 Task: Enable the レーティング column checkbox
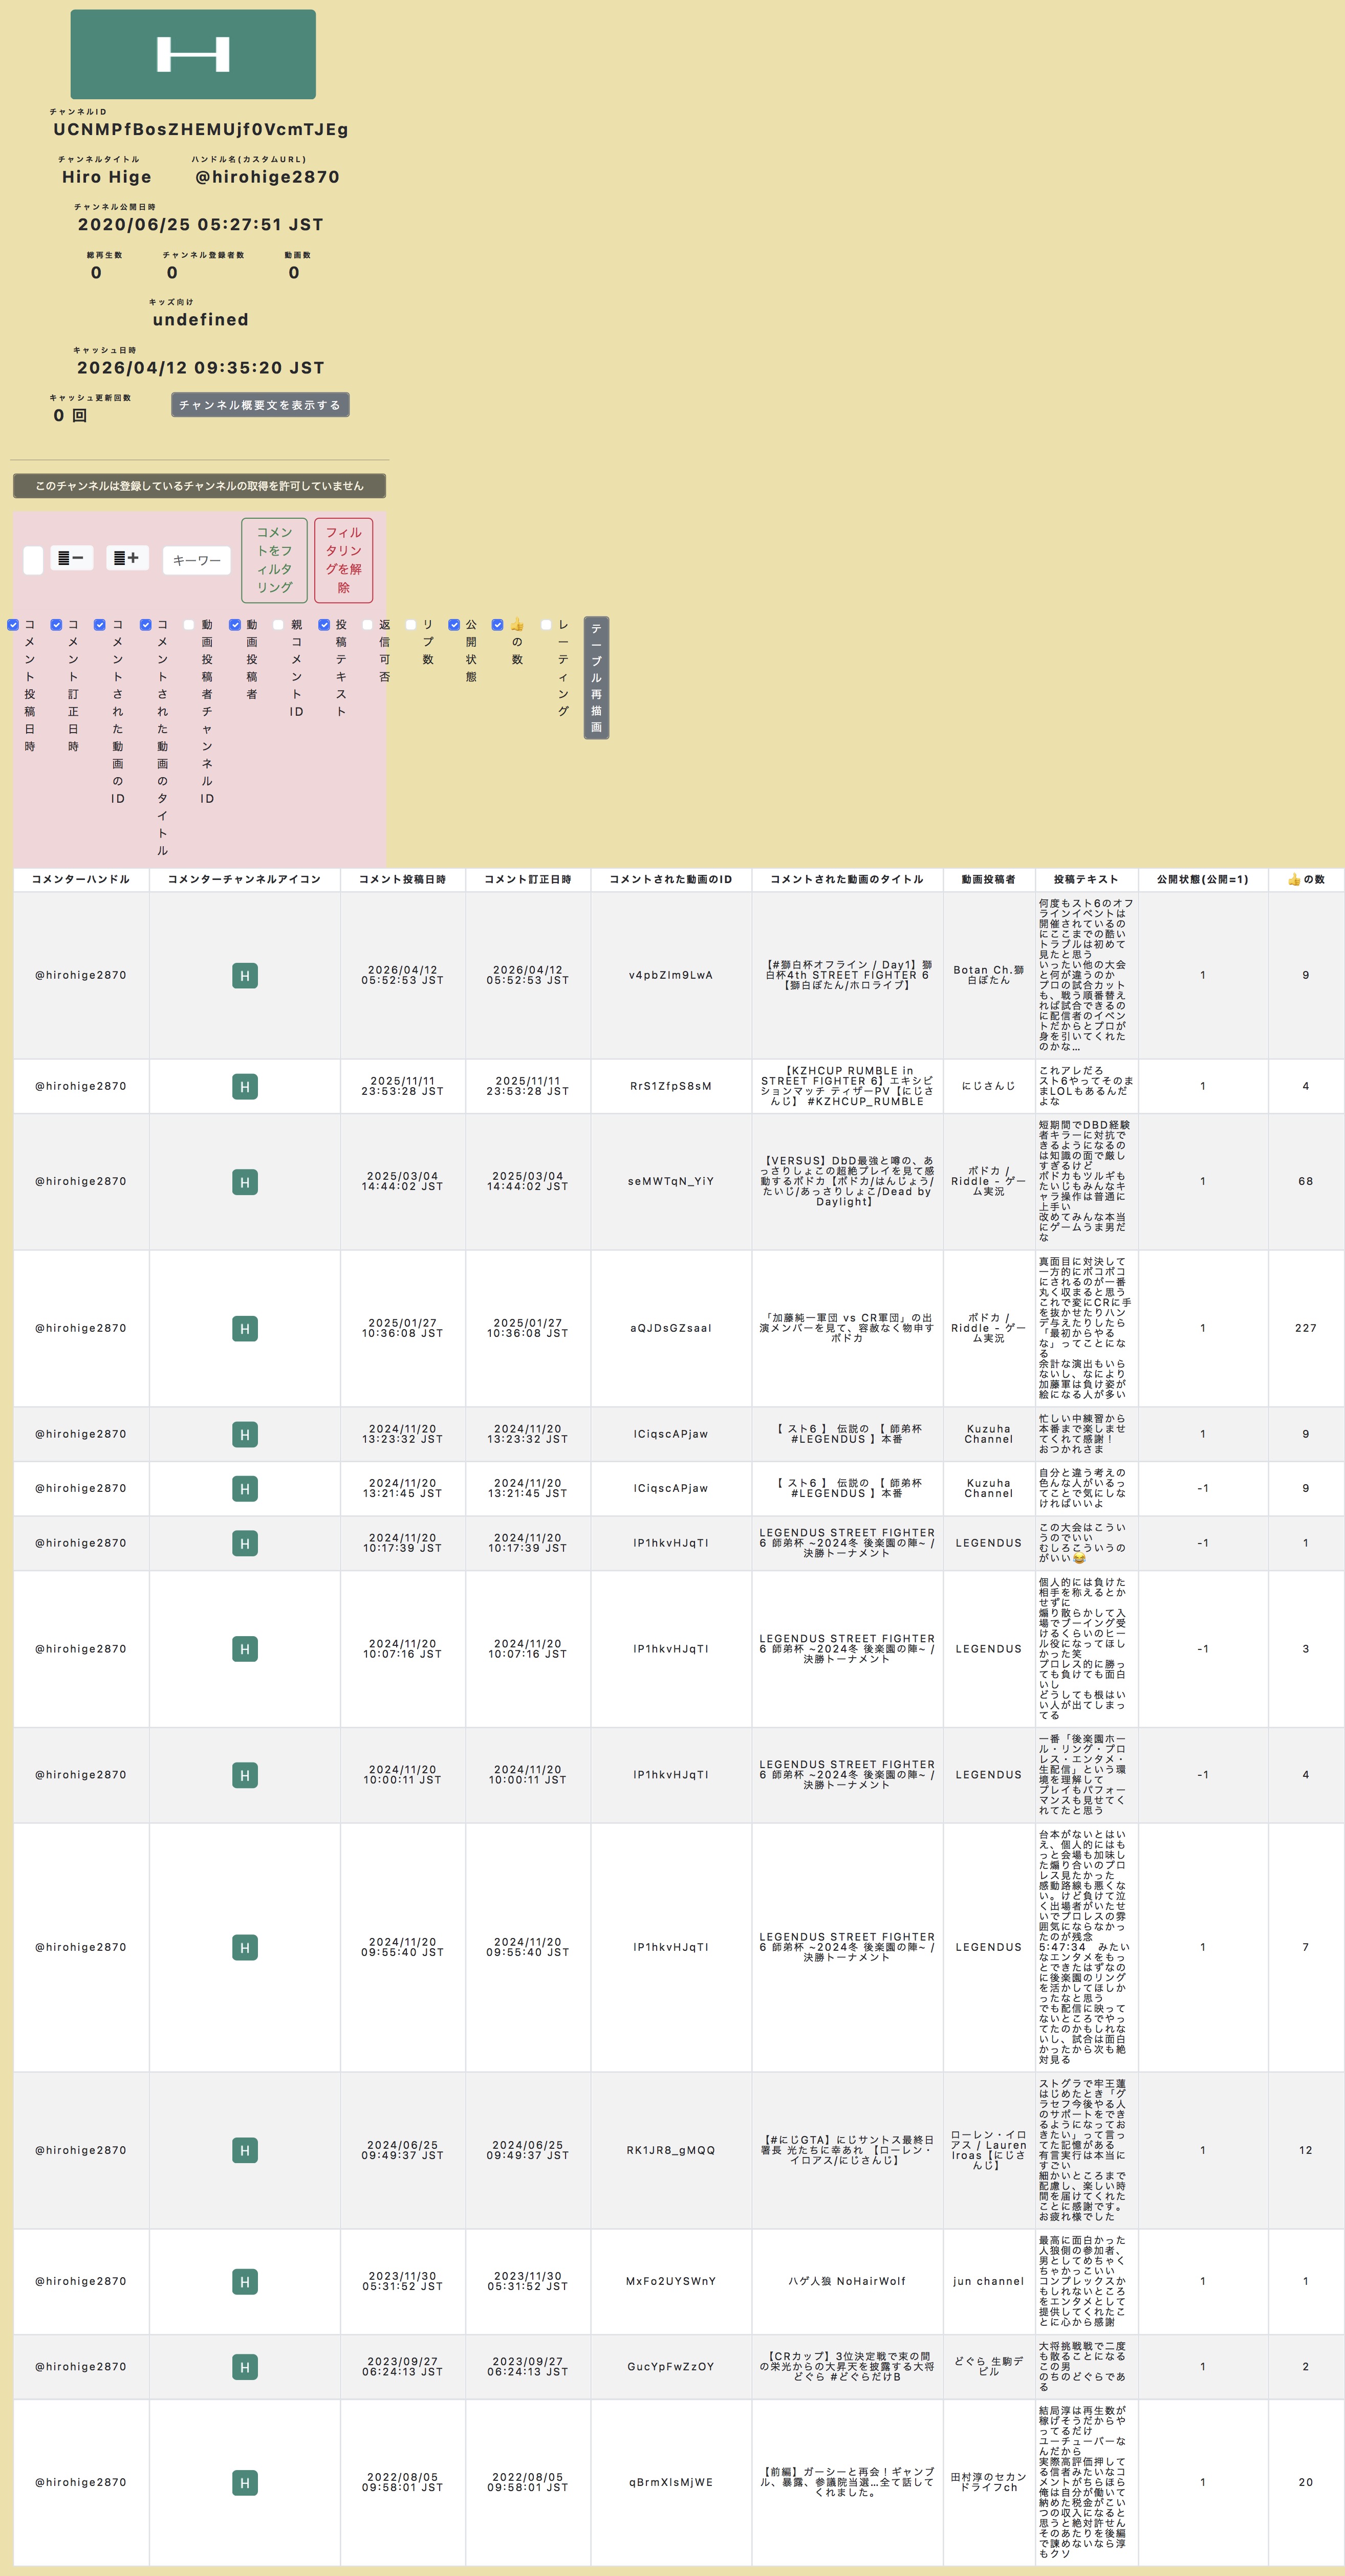point(546,625)
